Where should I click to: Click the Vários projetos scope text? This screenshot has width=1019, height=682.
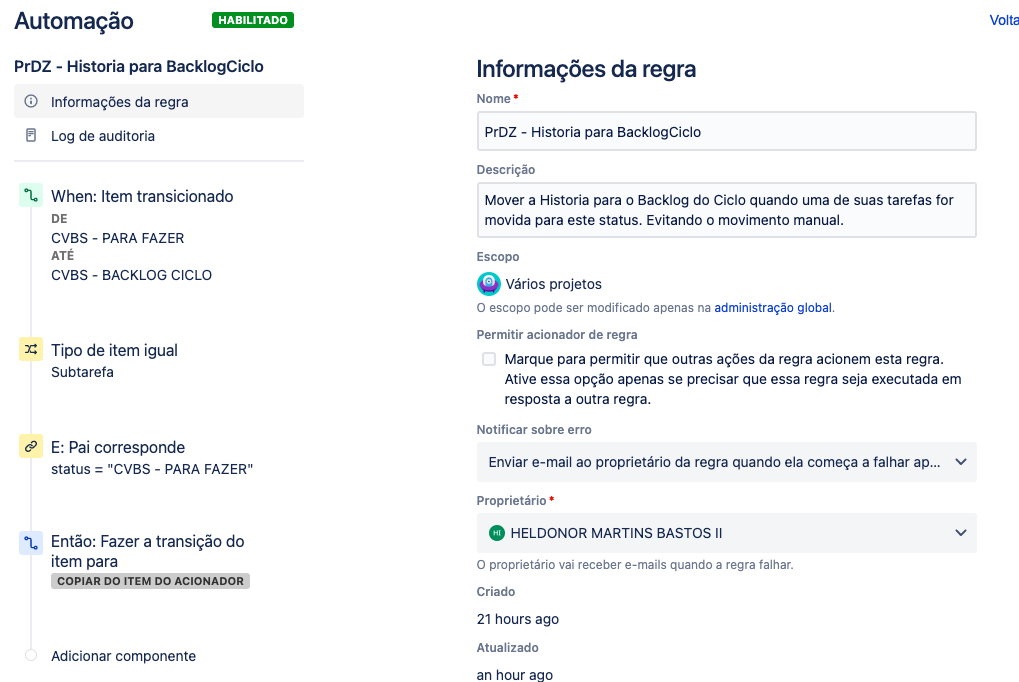point(554,284)
